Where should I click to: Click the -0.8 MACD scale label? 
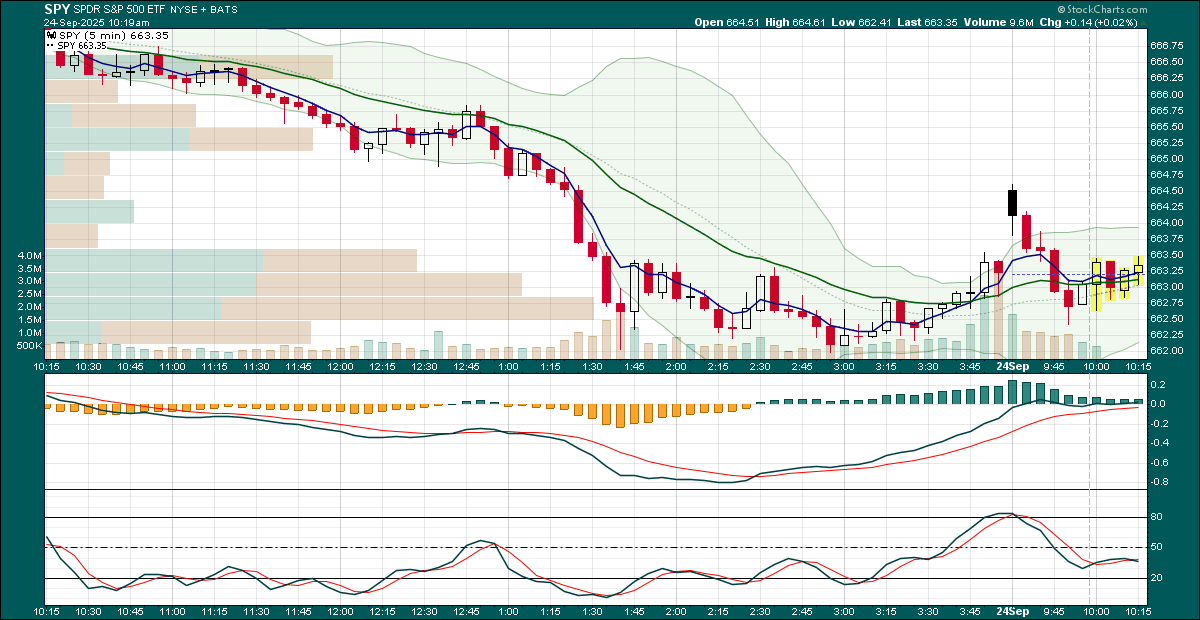1158,482
